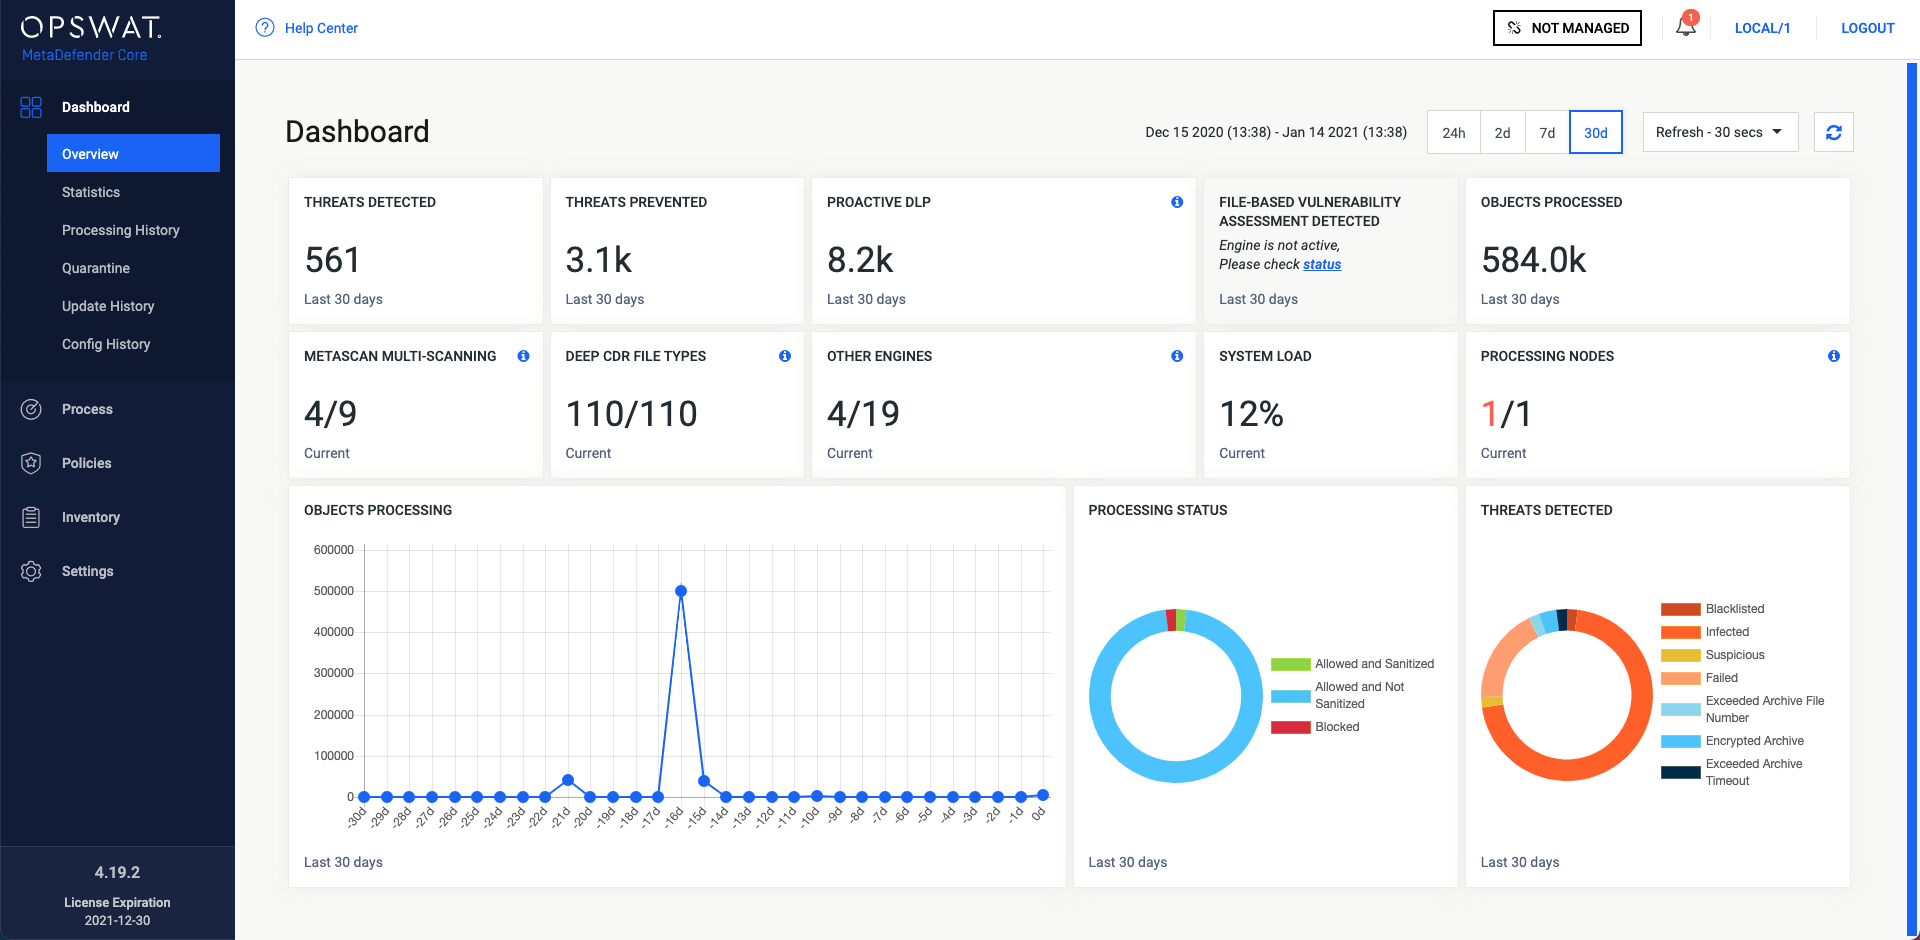Click the Help Center question mark icon

point(264,28)
